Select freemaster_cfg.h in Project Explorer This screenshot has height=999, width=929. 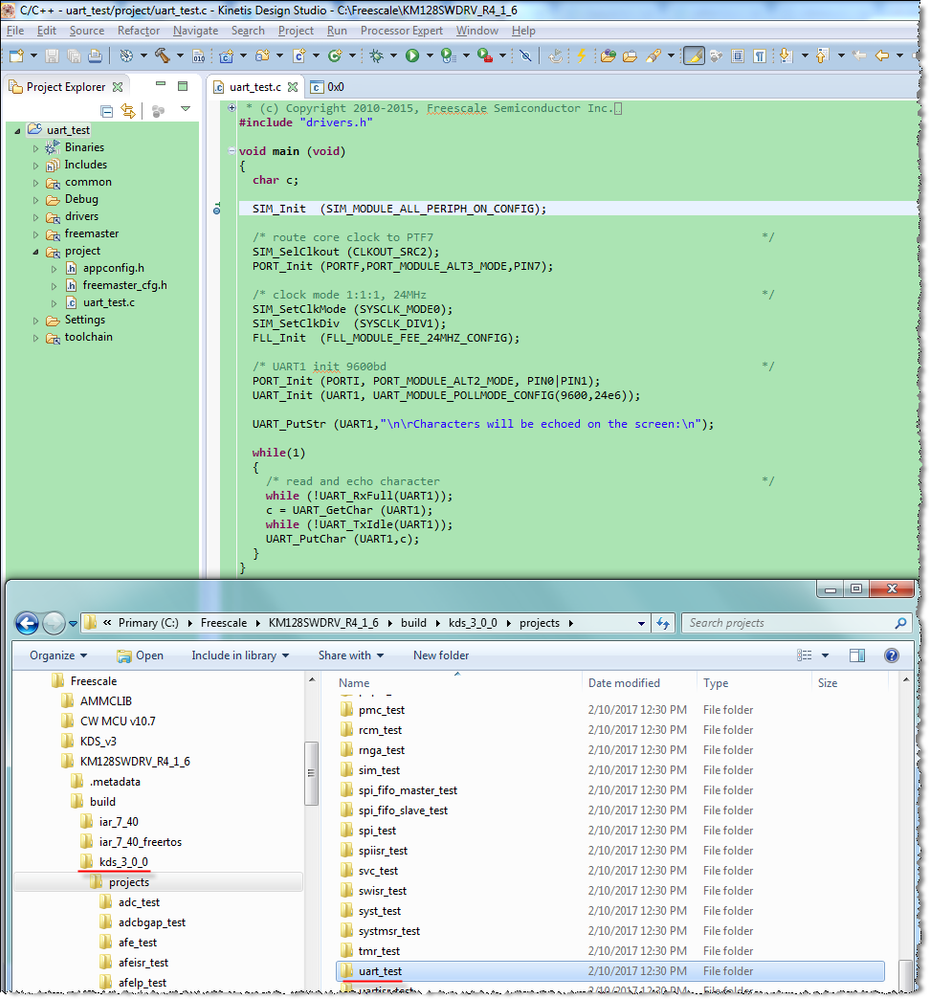(x=124, y=285)
